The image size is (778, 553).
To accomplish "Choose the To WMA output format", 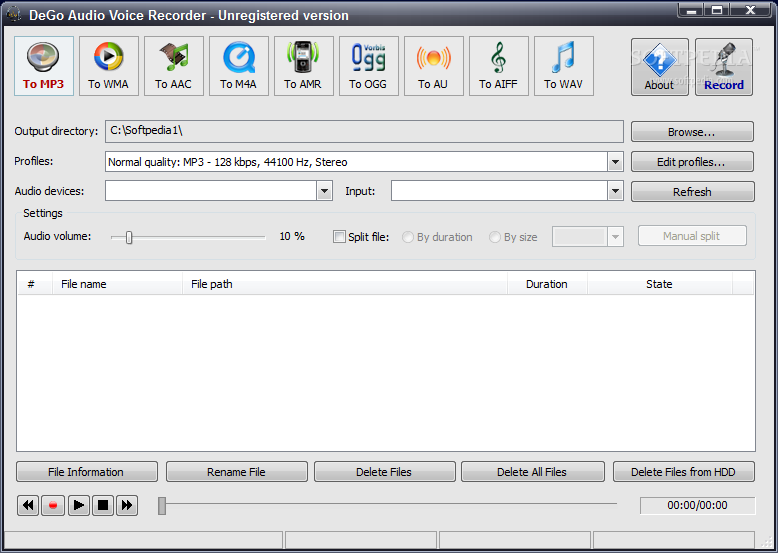I will tap(109, 66).
